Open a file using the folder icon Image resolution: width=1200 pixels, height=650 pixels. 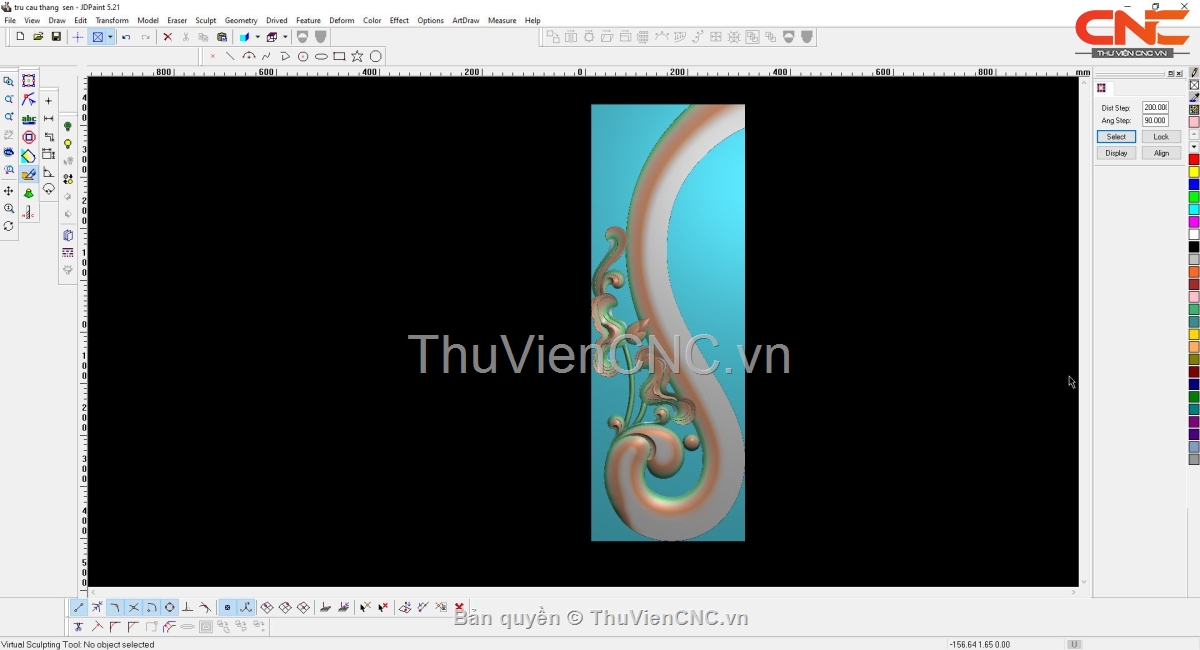click(x=38, y=37)
